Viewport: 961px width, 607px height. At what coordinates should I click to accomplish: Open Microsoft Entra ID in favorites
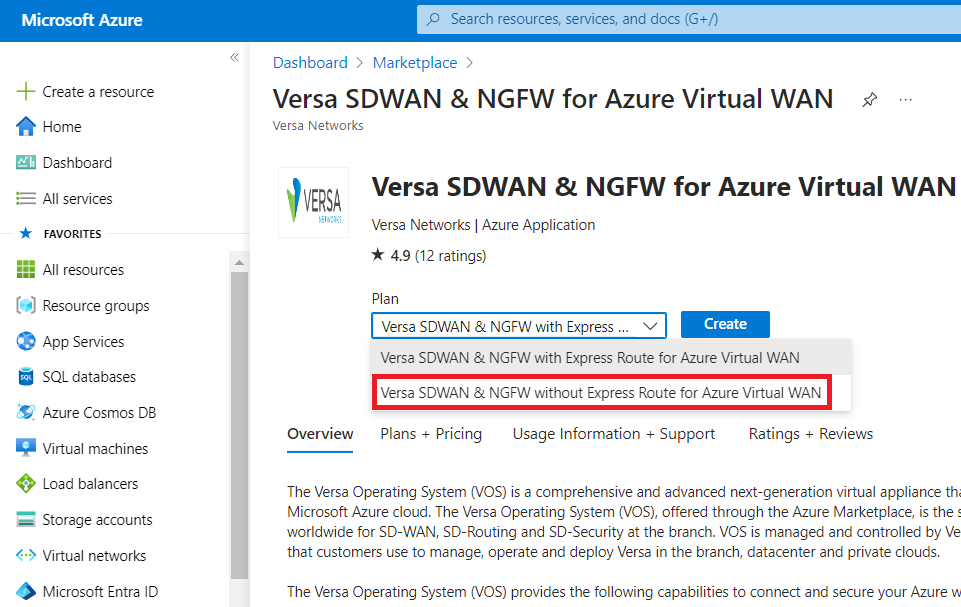point(100,592)
